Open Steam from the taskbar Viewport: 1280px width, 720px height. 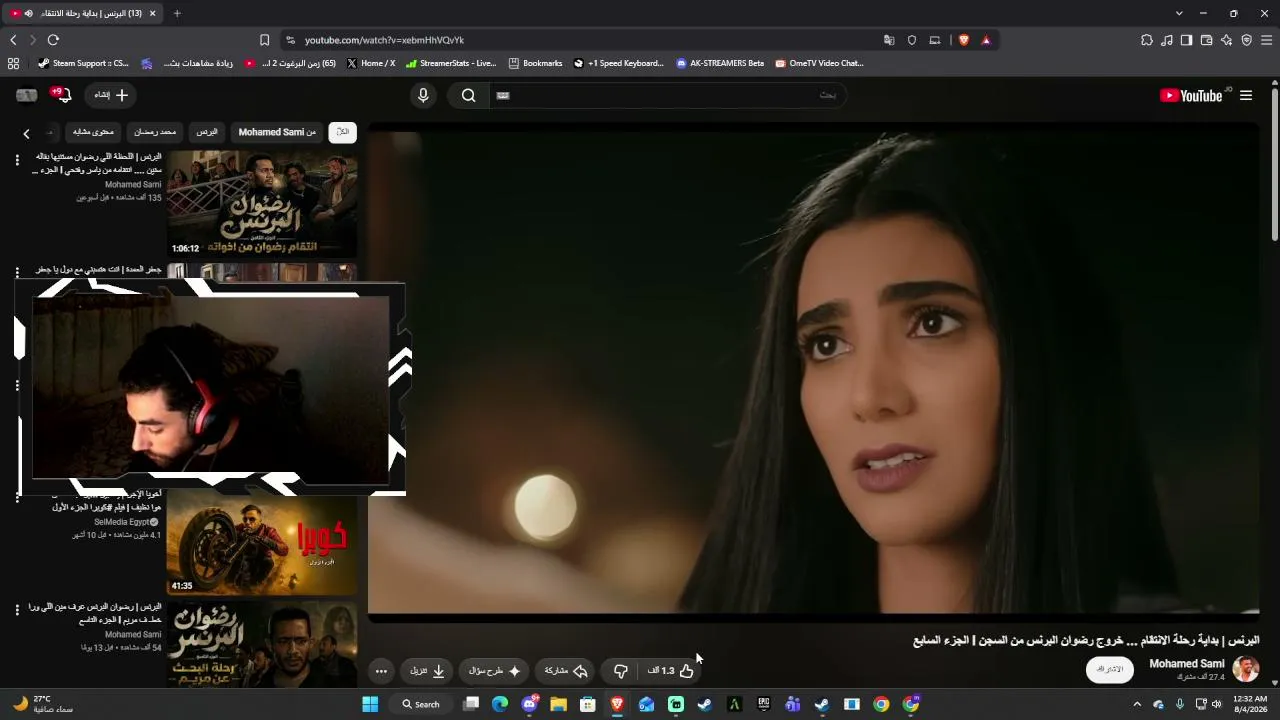pyautogui.click(x=705, y=704)
